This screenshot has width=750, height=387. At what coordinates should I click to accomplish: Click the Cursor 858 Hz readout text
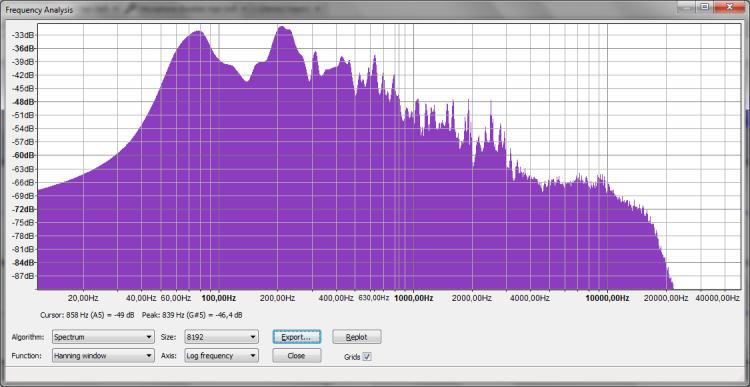(88, 315)
